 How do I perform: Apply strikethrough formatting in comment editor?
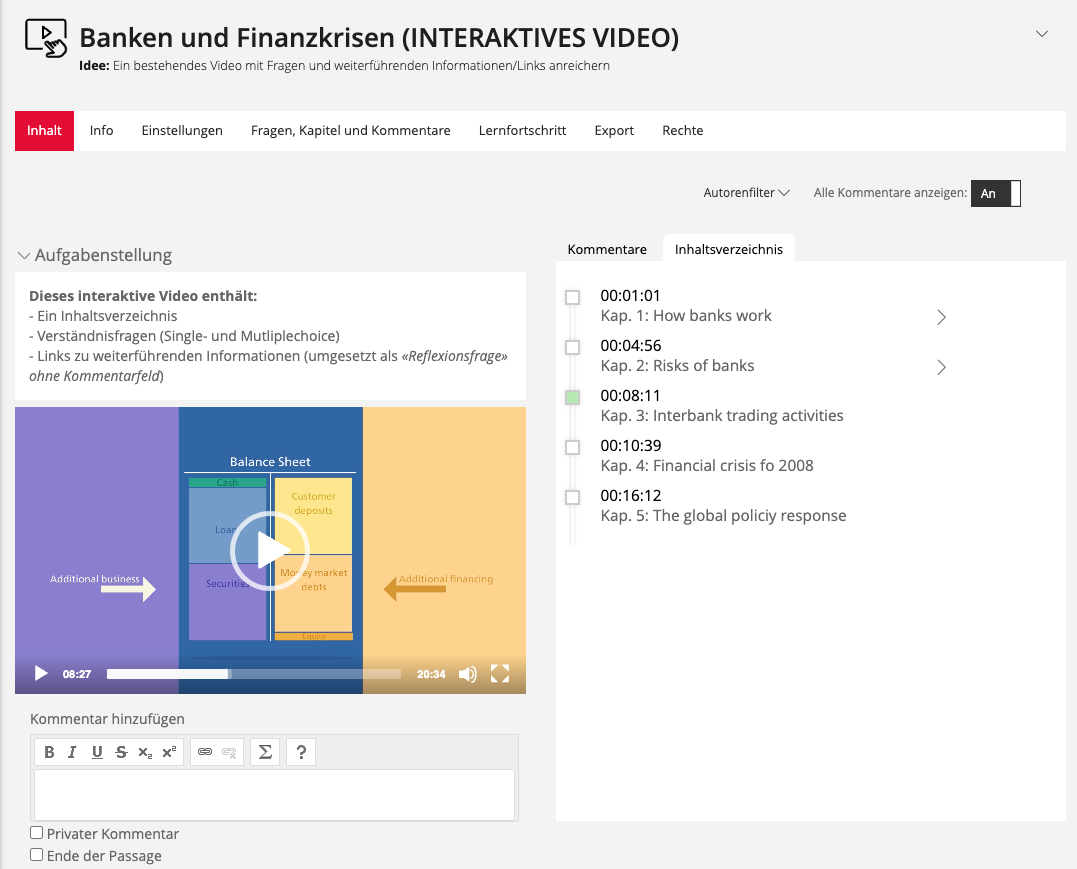click(121, 752)
